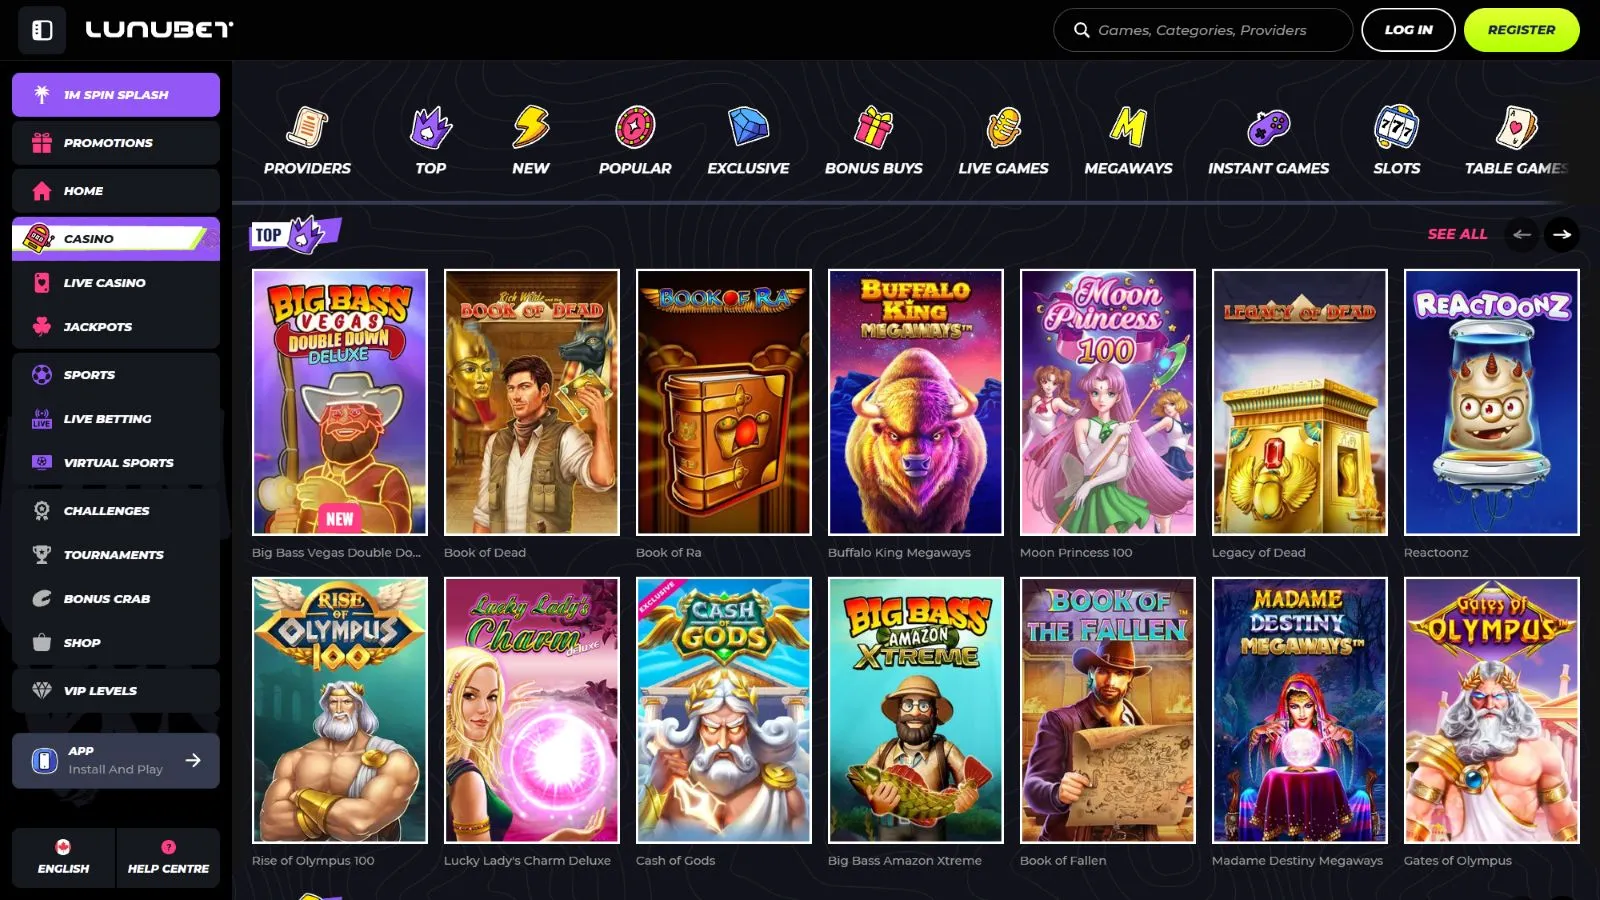This screenshot has height=900, width=1600.
Task: Open the Providers category icon
Action: tap(307, 128)
